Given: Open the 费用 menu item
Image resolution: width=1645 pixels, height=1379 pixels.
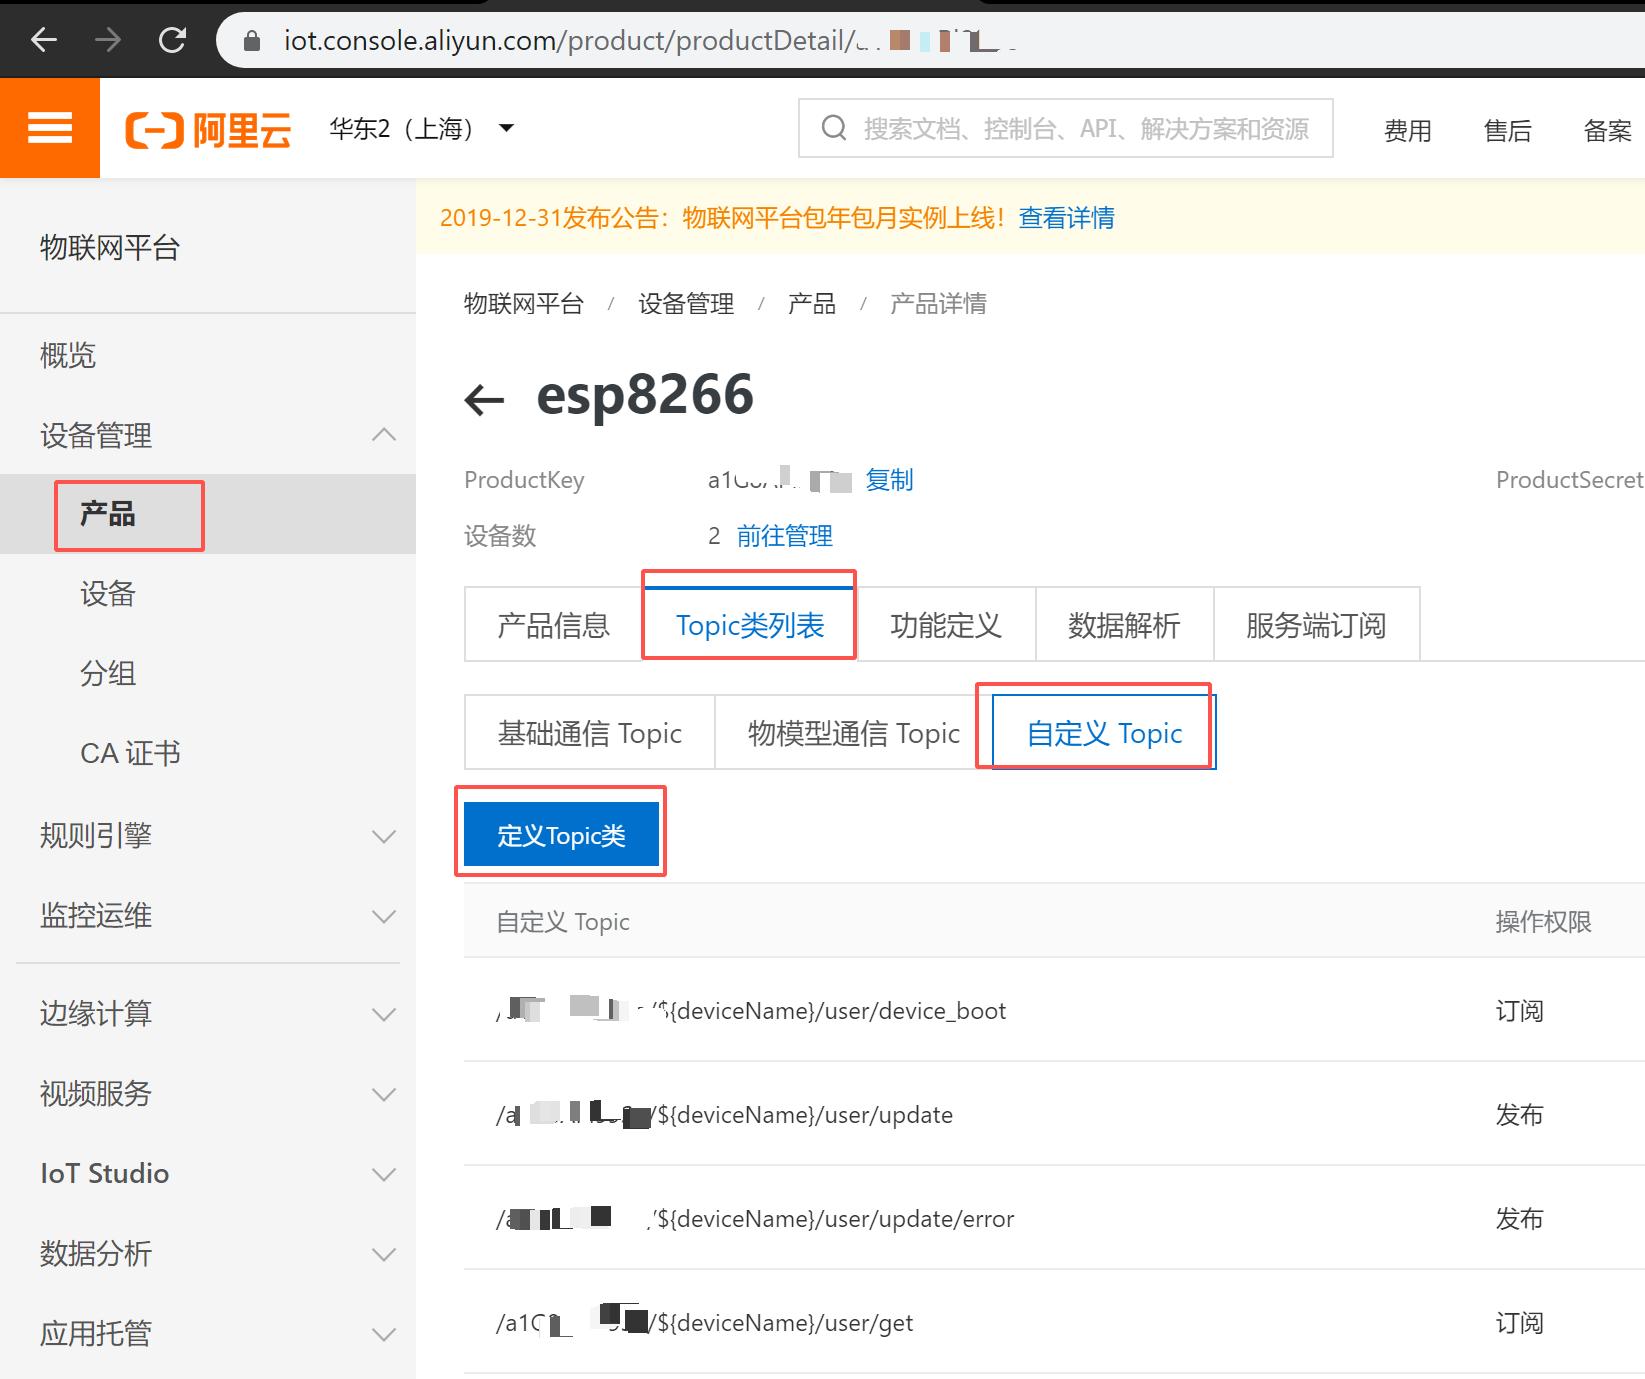Looking at the screenshot, I should (1407, 130).
